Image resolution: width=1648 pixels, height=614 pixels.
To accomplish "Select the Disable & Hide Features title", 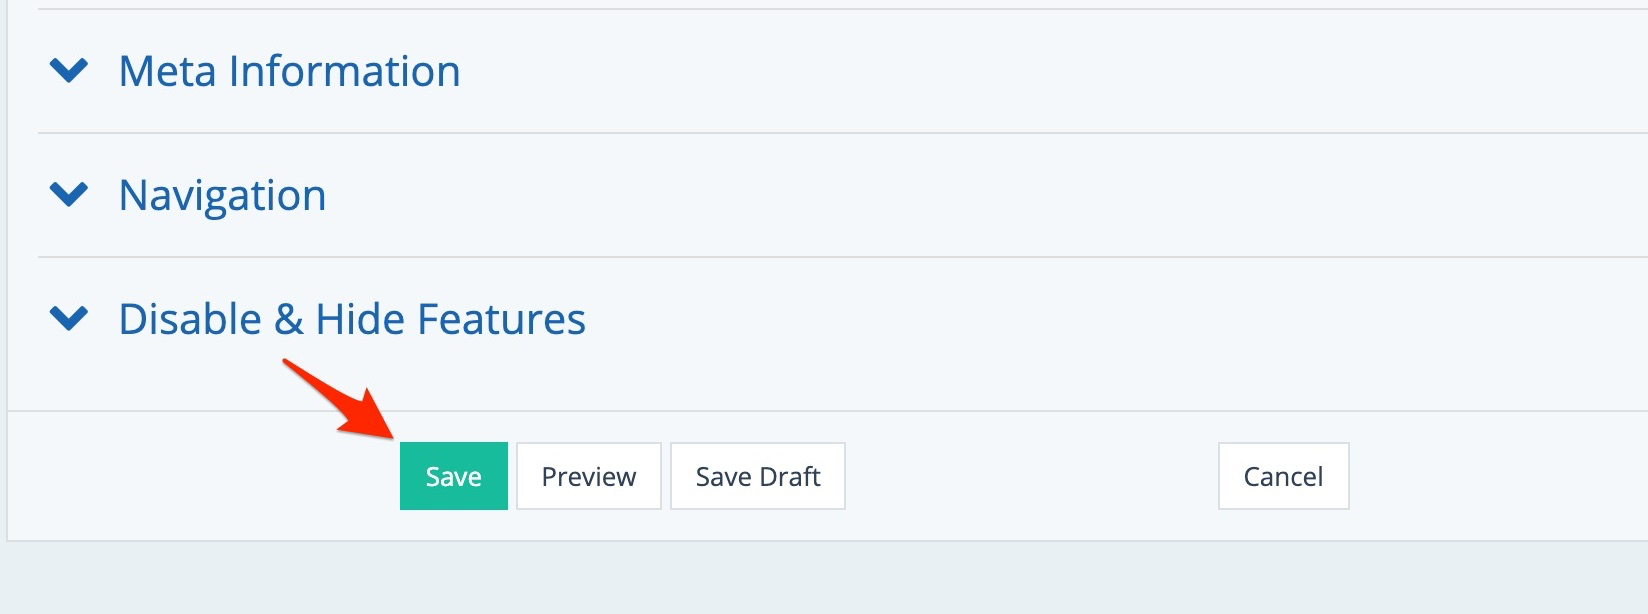I will (x=352, y=319).
